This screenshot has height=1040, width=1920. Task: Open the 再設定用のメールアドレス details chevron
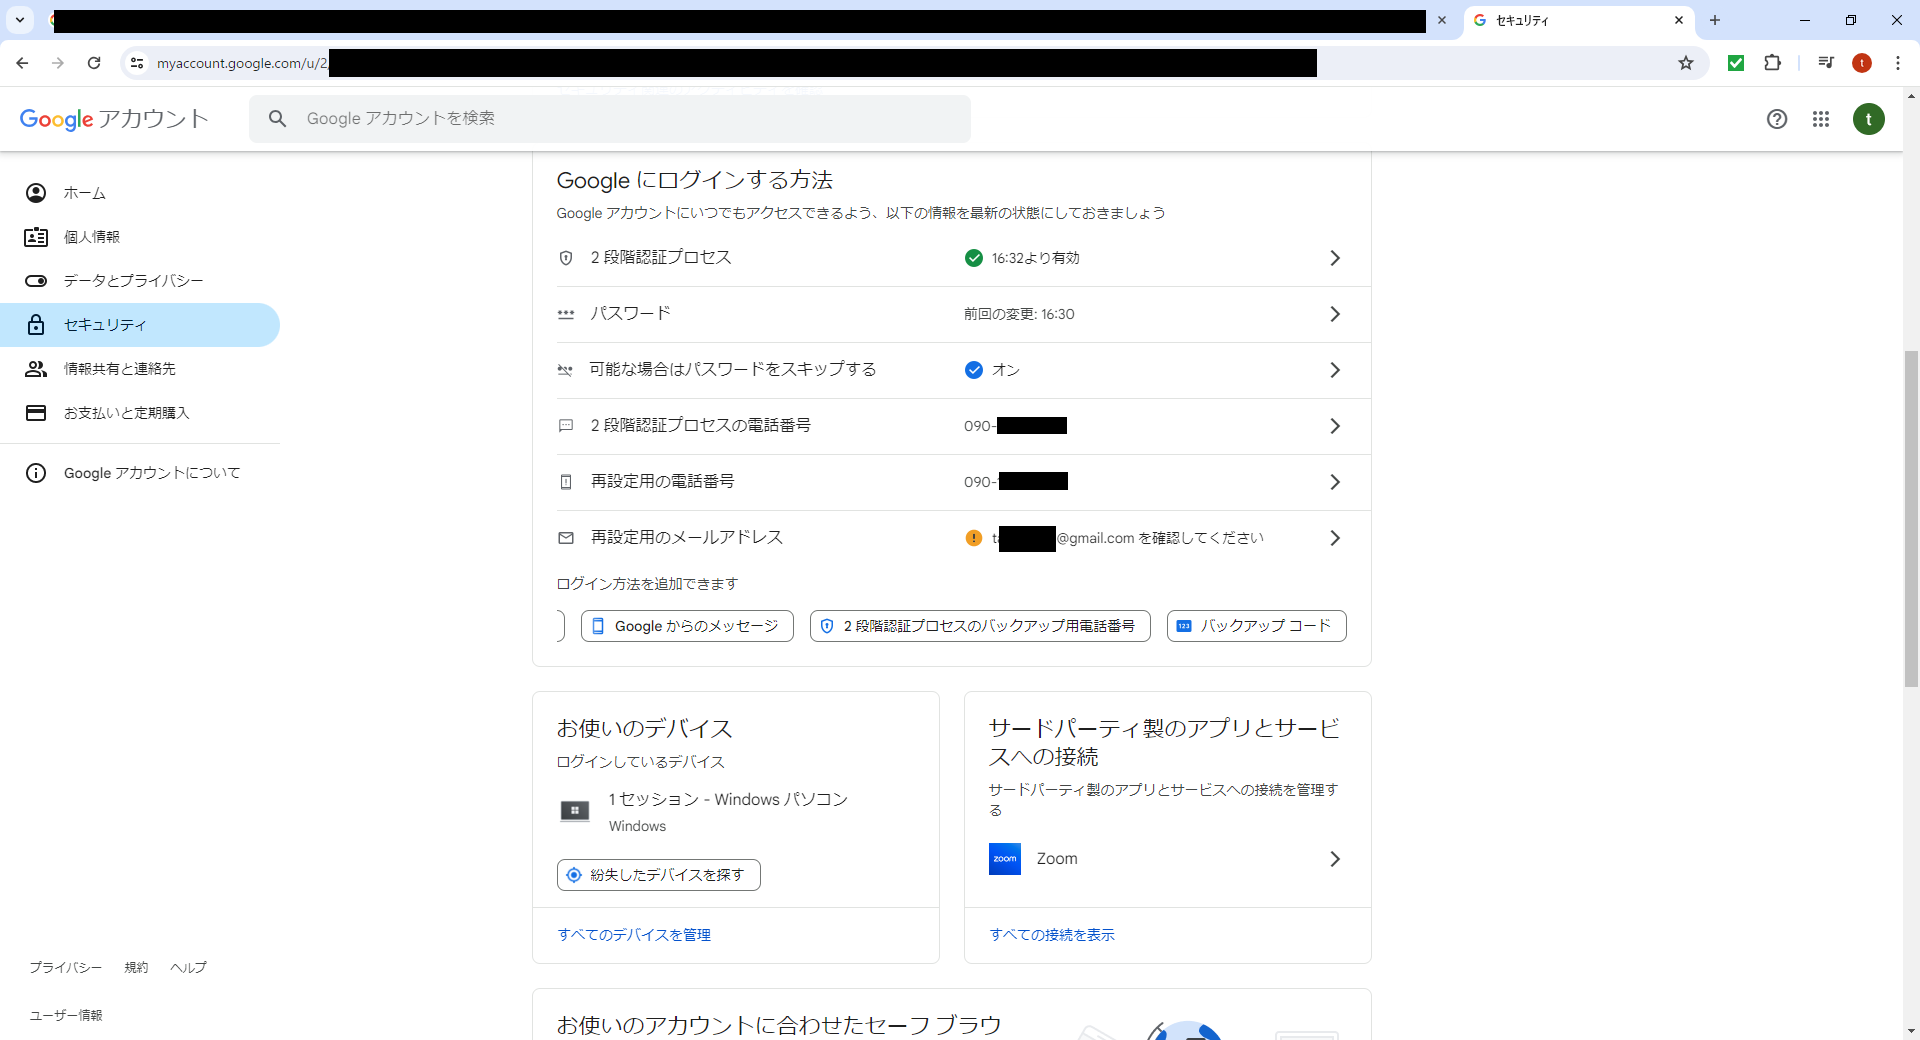pos(1334,538)
